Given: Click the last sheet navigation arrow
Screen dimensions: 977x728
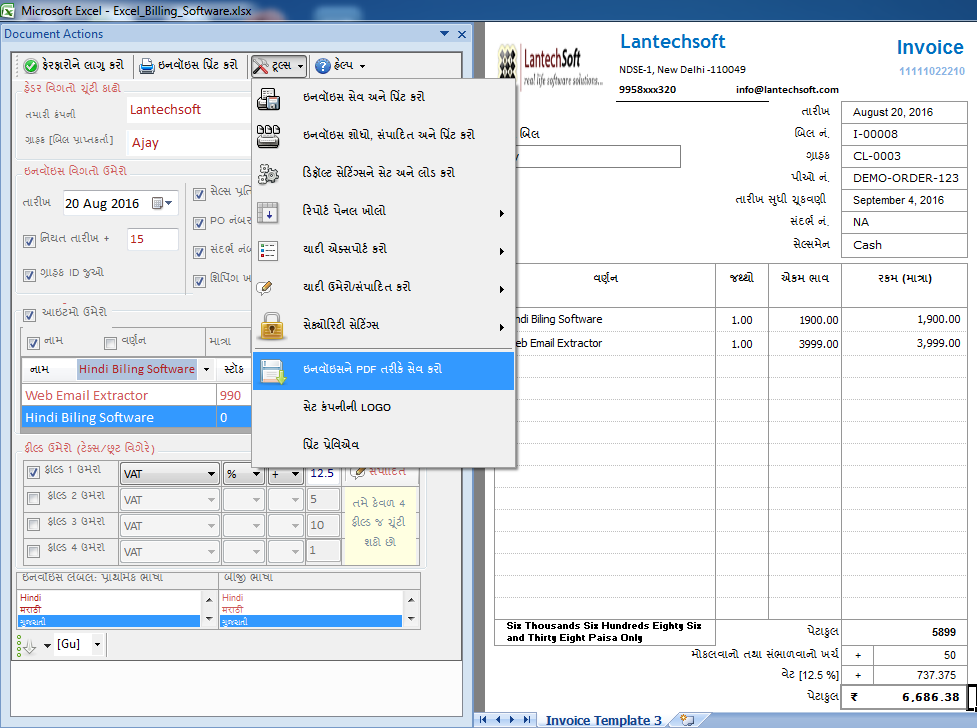Looking at the screenshot, I should pos(527,719).
